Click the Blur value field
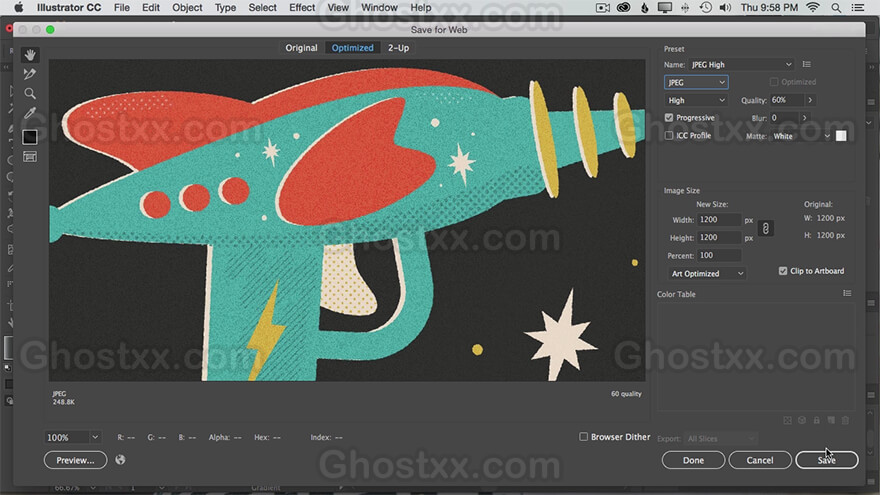 pyautogui.click(x=783, y=118)
